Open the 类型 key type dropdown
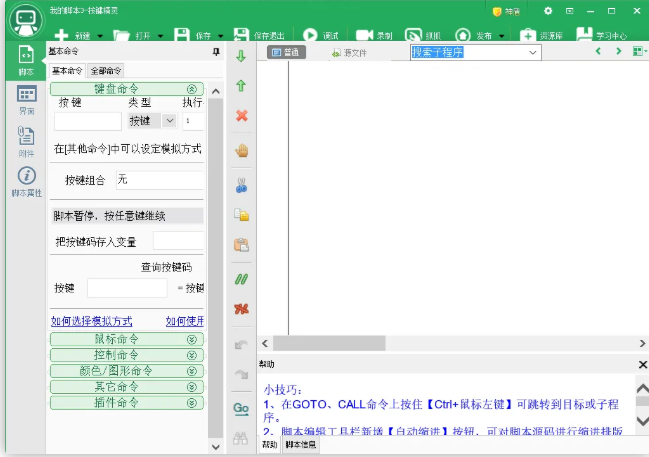The height and width of the screenshot is (457, 649). tap(168, 121)
